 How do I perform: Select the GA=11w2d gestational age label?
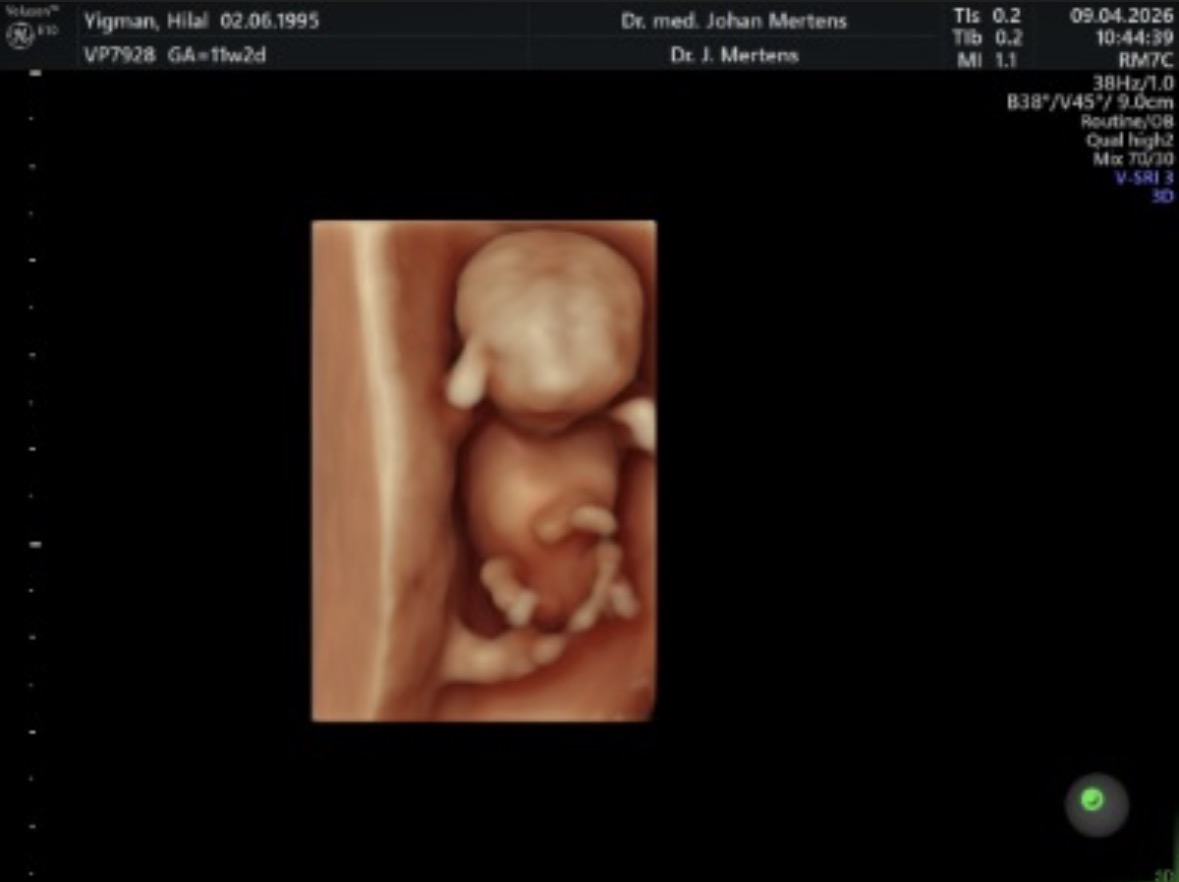click(217, 55)
